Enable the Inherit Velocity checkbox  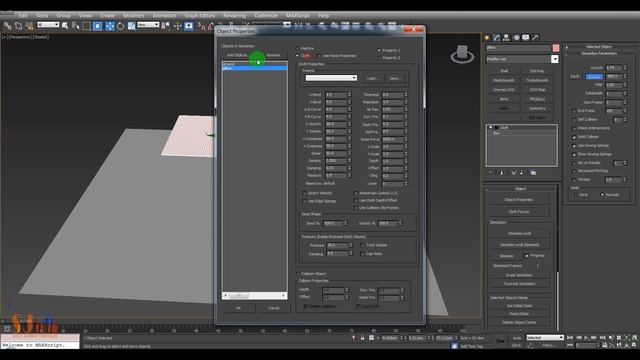tap(304, 193)
